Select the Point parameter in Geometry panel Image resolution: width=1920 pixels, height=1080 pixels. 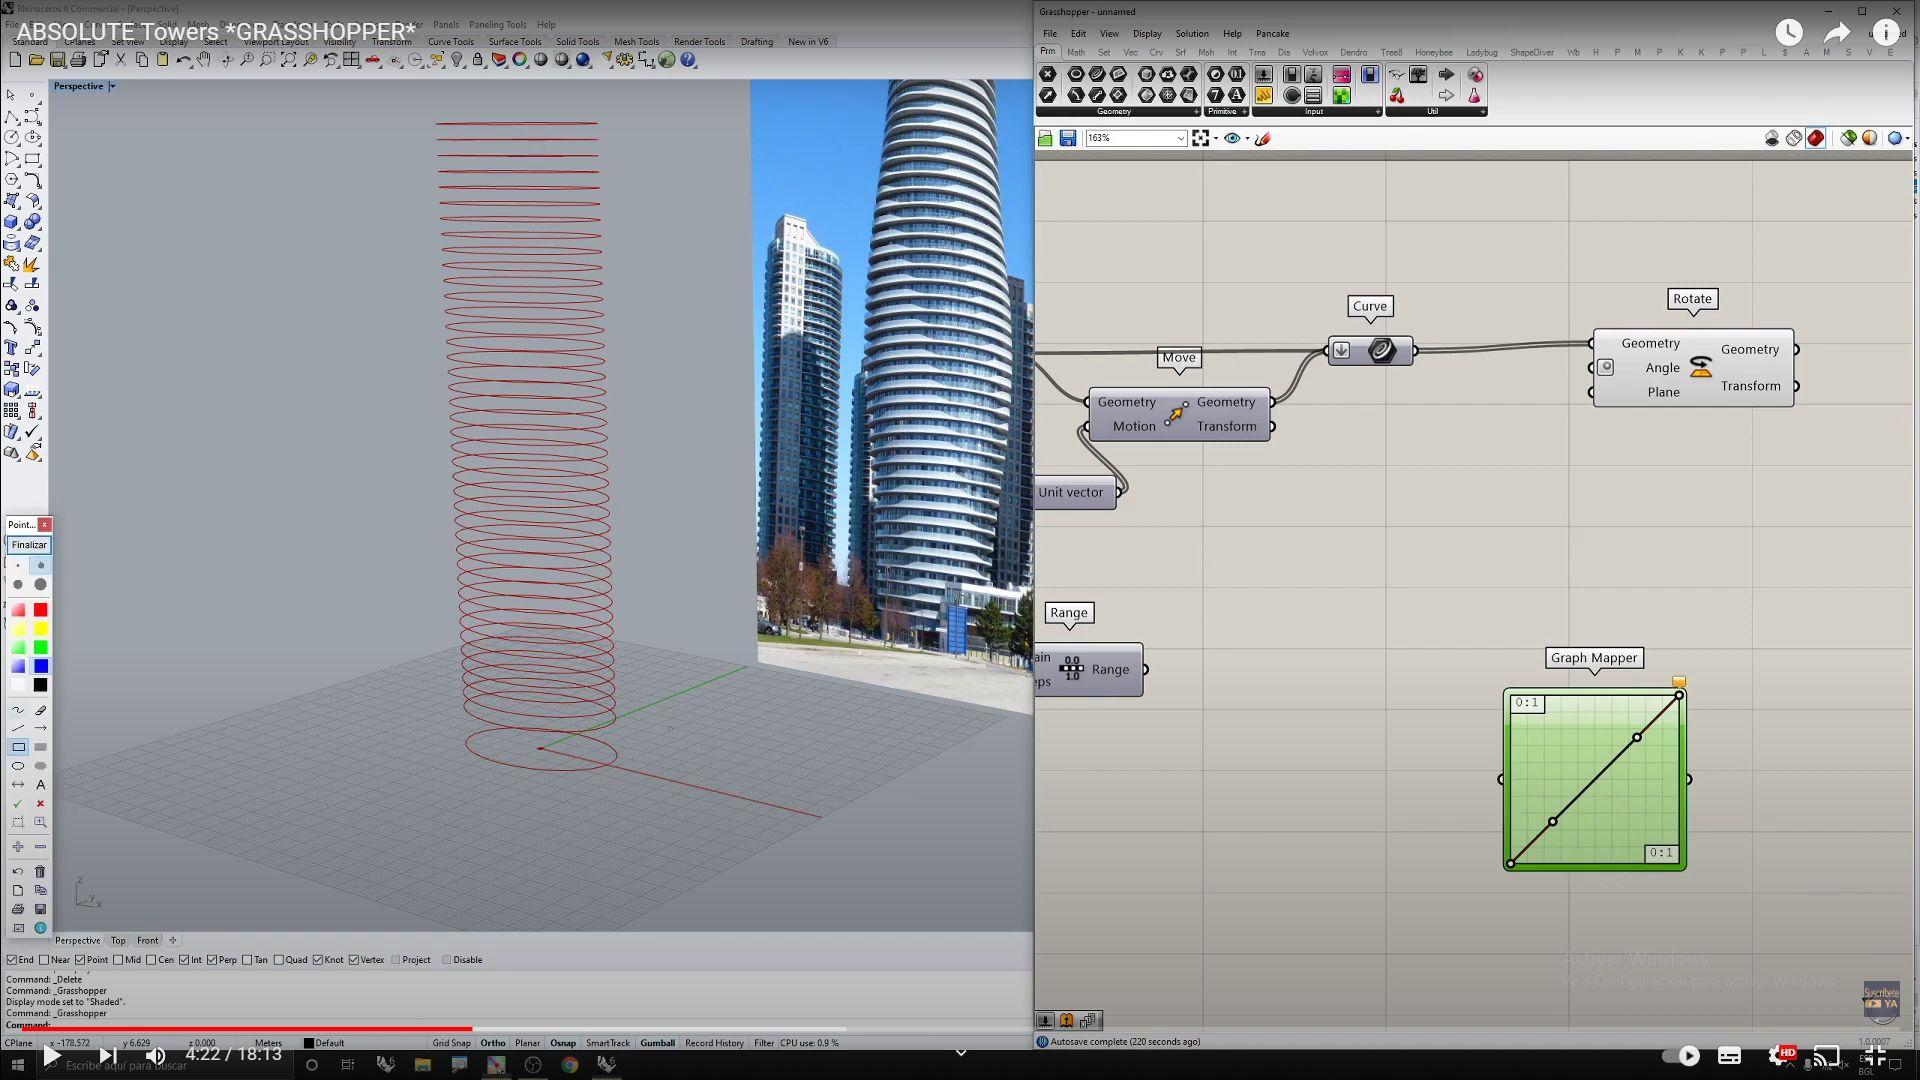1047,74
